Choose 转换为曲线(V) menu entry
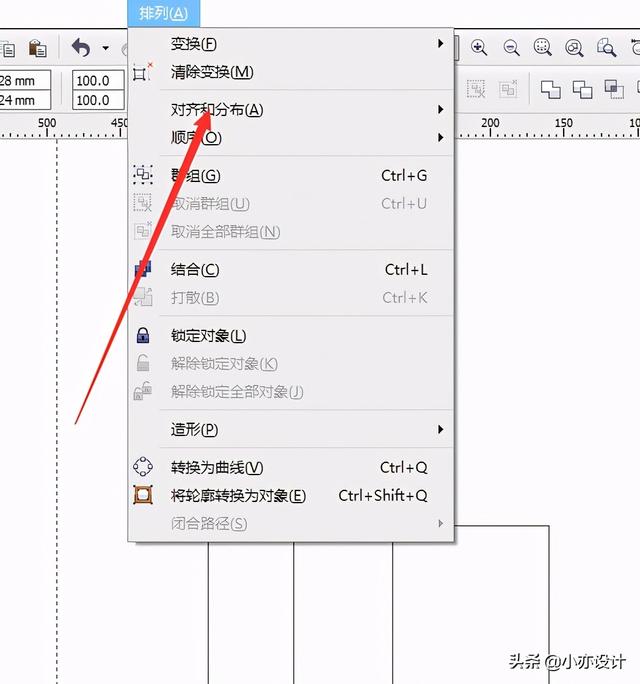The height and width of the screenshot is (684, 640). [291, 468]
